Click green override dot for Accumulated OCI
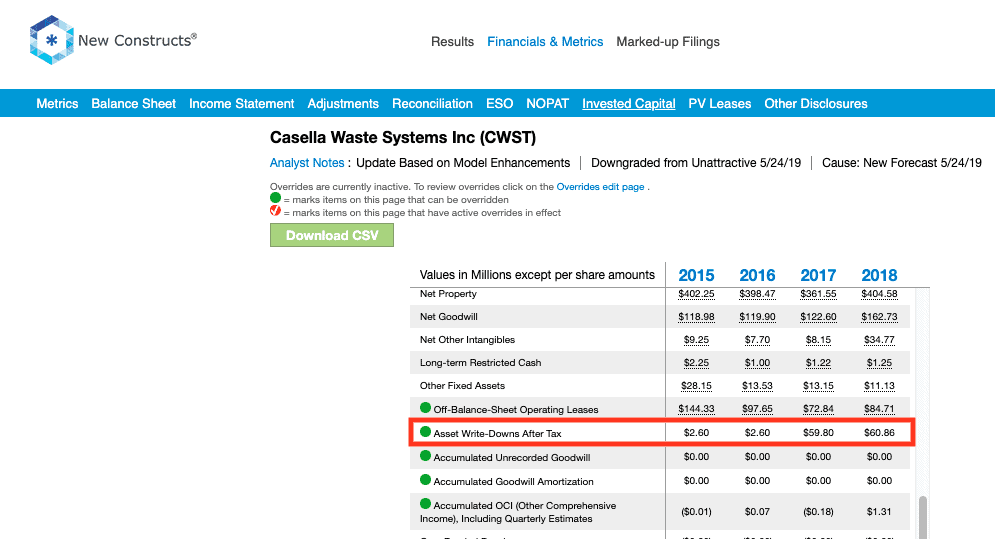This screenshot has height=539, width=995. [x=425, y=504]
